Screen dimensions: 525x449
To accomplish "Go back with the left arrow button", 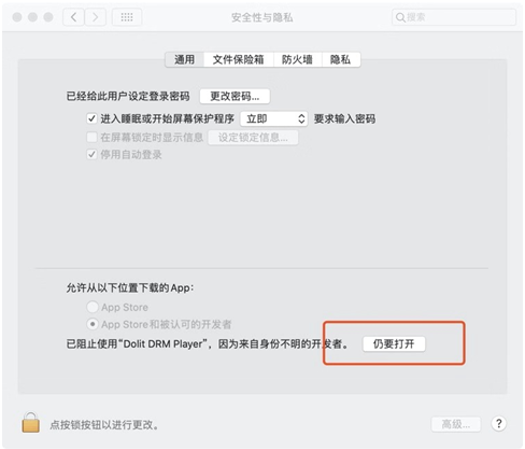I will pyautogui.click(x=74, y=17).
